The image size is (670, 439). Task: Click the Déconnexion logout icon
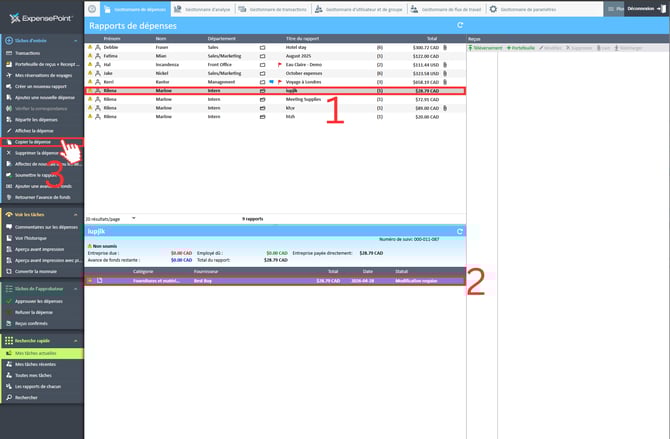(661, 8)
